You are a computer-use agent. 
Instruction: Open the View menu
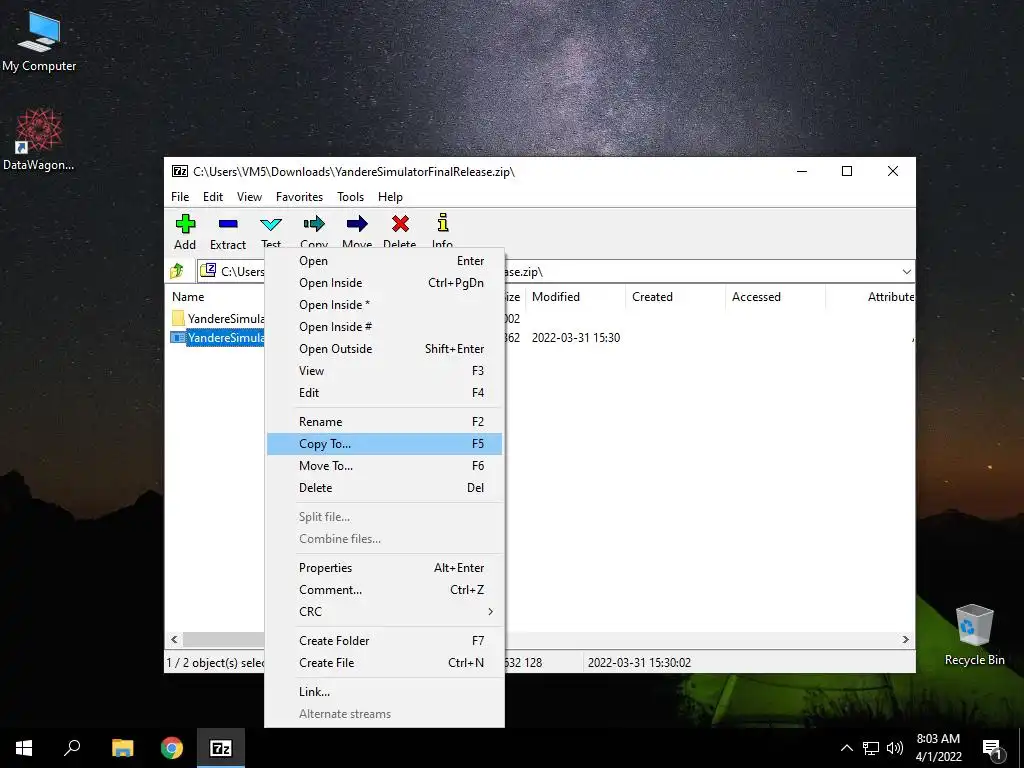click(x=249, y=197)
